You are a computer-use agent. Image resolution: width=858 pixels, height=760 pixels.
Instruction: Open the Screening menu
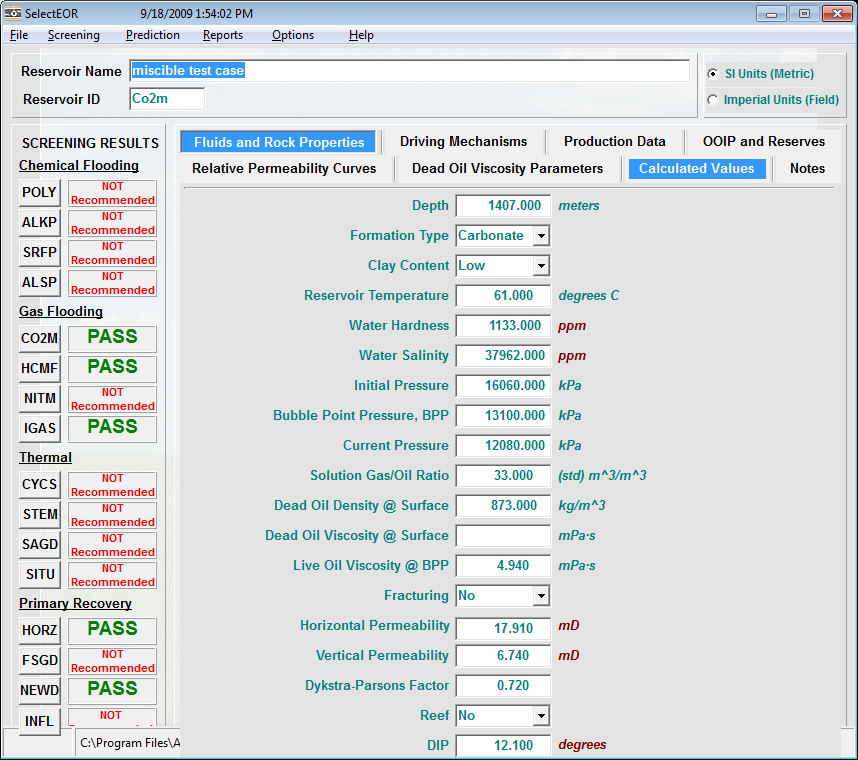pyautogui.click(x=73, y=35)
